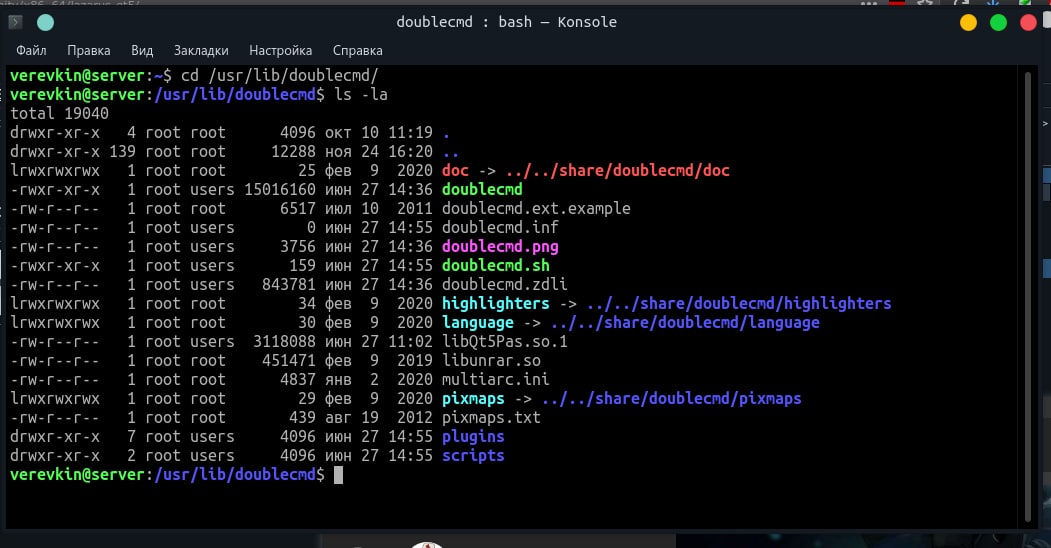Click the green 'doublecmd.sh' file name

pos(495,265)
